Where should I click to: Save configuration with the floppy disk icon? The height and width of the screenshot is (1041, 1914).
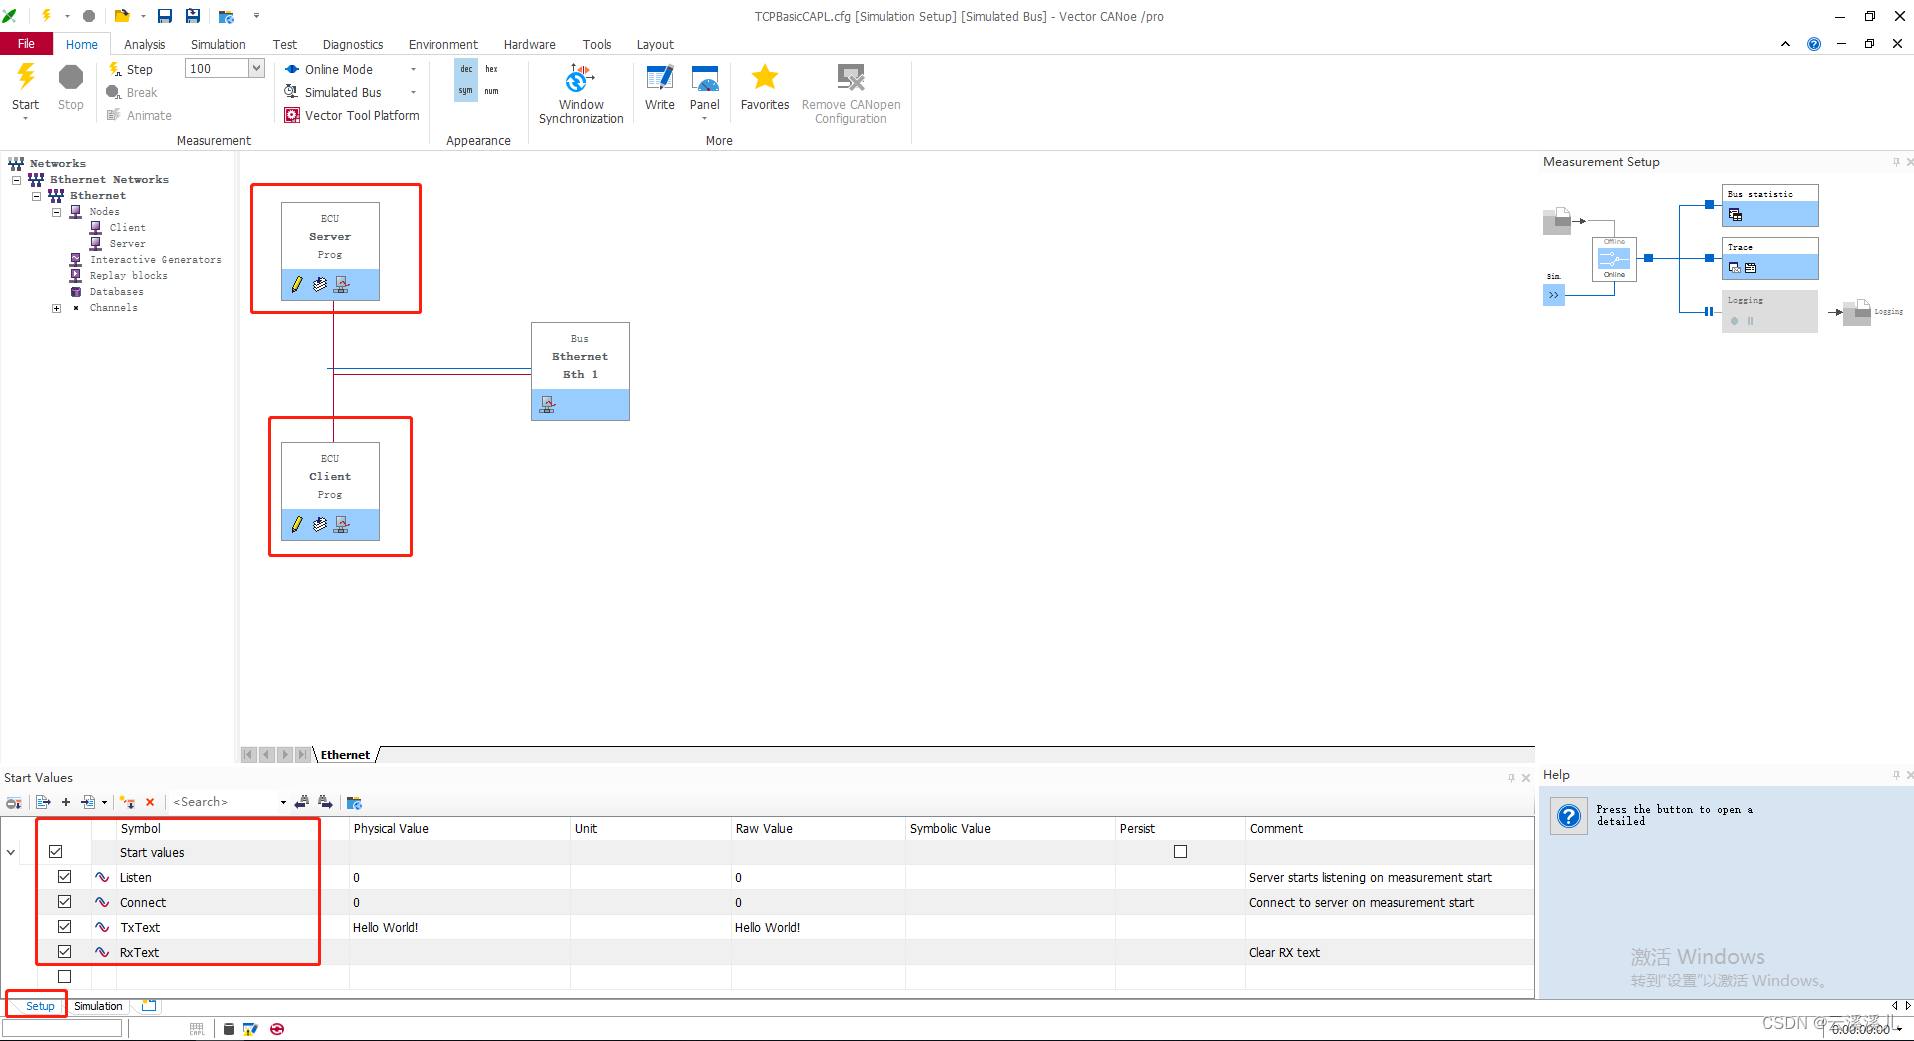pyautogui.click(x=165, y=16)
